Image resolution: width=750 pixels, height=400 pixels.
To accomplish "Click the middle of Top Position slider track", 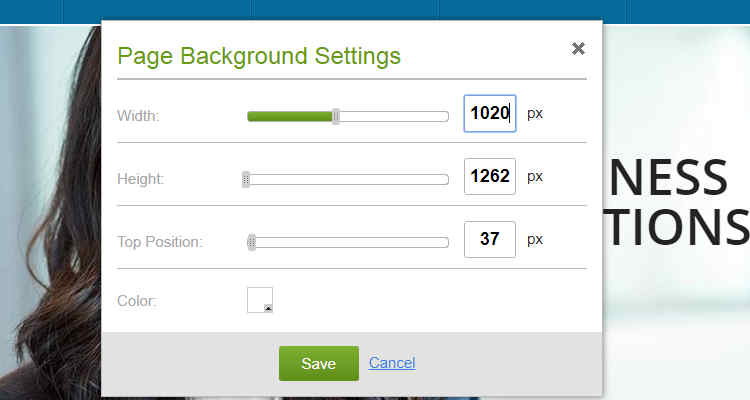I will tap(350, 242).
